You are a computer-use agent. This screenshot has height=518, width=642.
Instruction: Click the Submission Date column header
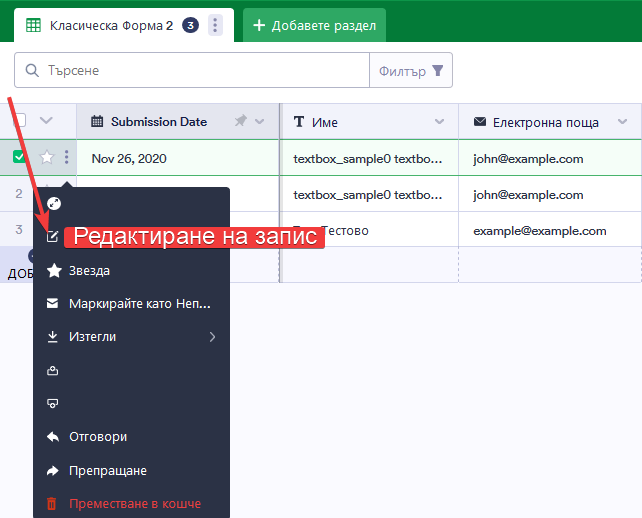178,122
